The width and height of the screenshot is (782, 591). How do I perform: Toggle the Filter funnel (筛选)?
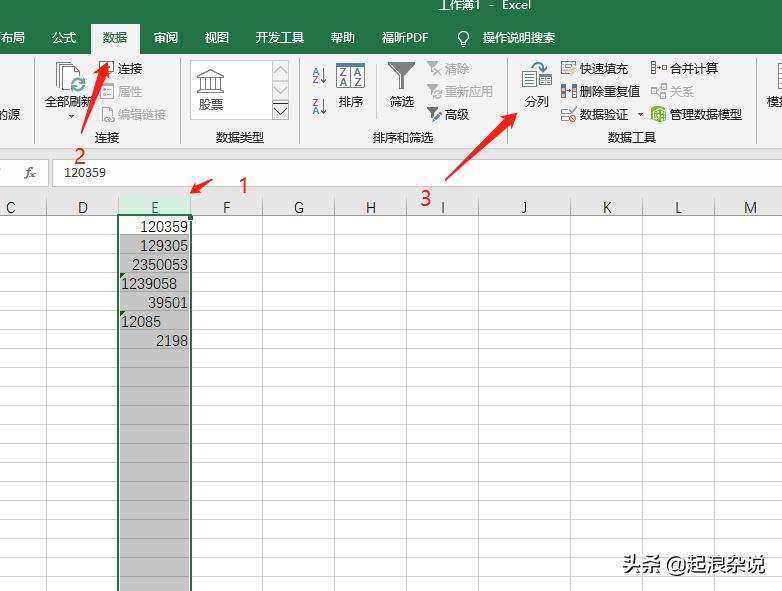(401, 85)
